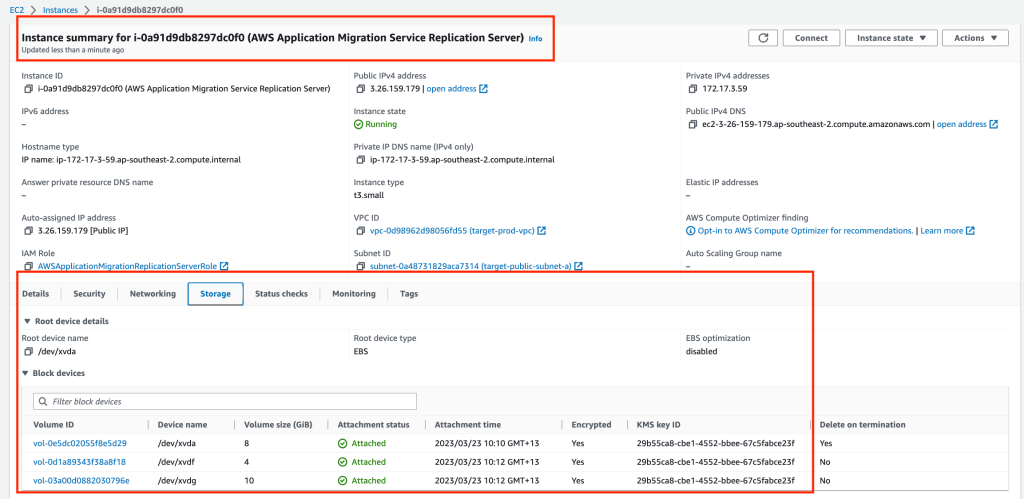Collapse the Block devices section

[28, 373]
